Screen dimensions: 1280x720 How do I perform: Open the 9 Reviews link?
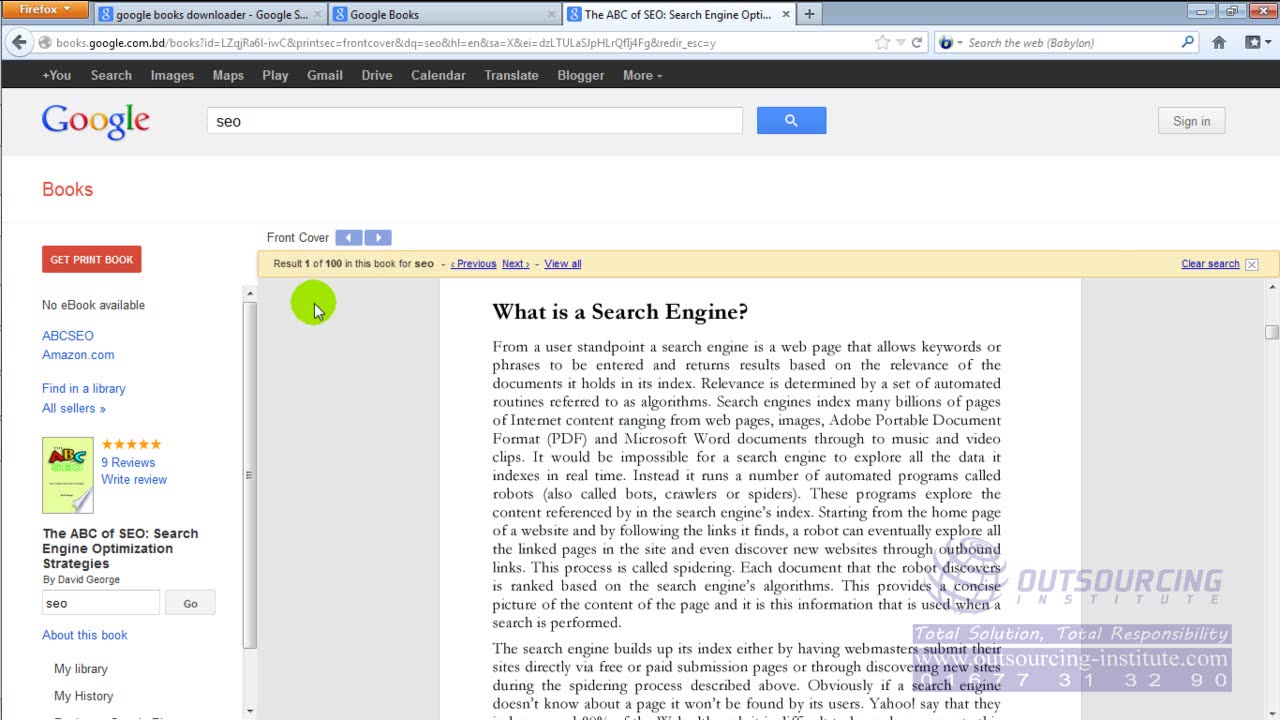coord(128,463)
